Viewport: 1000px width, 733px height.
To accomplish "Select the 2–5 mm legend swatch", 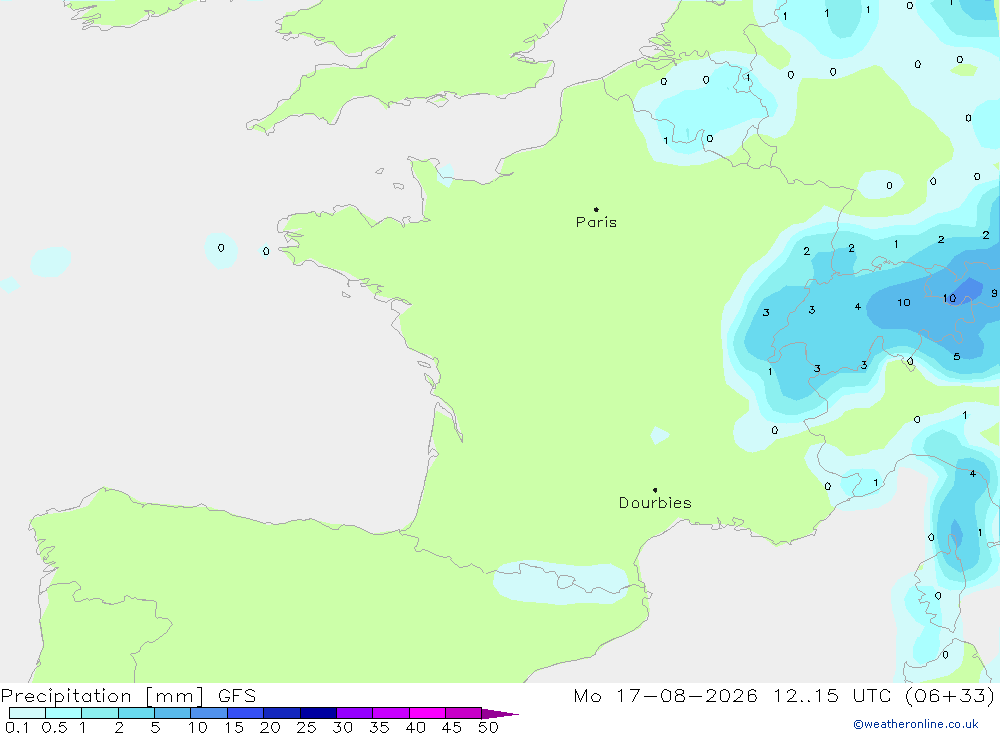I will tap(136, 713).
